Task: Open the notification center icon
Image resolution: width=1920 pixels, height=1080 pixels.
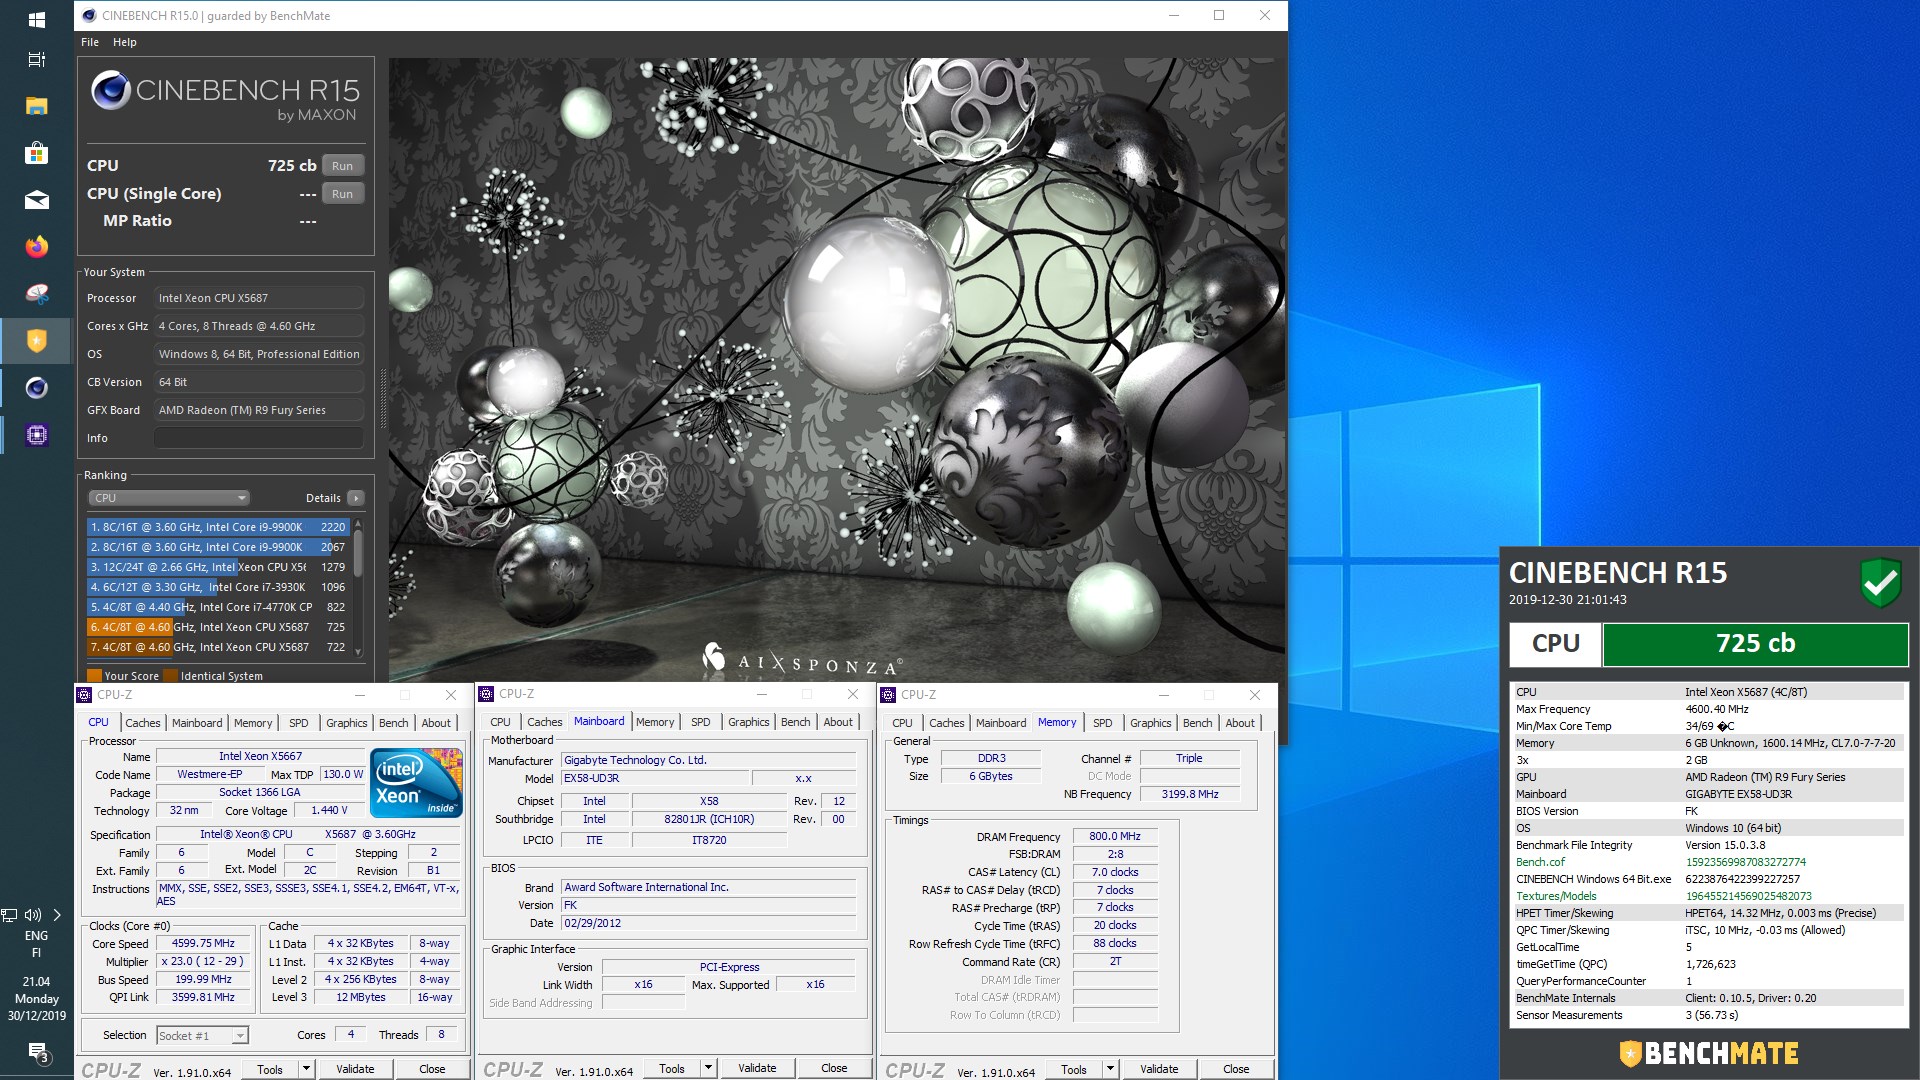Action: (37, 1051)
